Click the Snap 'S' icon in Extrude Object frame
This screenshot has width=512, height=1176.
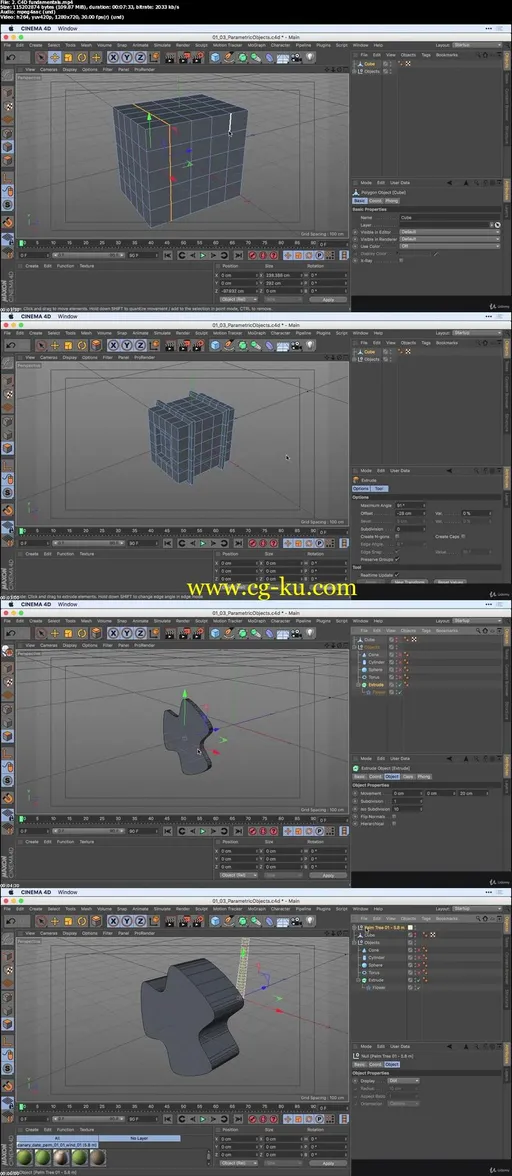point(7,781)
